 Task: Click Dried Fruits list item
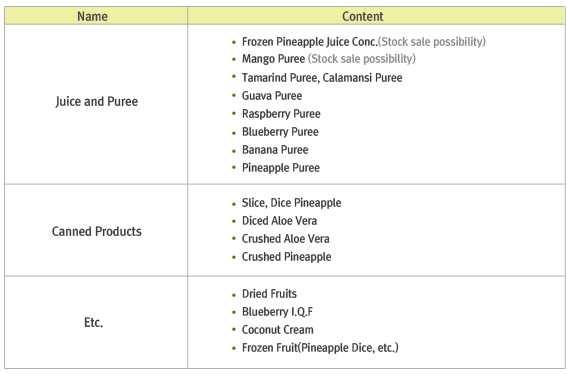269,294
